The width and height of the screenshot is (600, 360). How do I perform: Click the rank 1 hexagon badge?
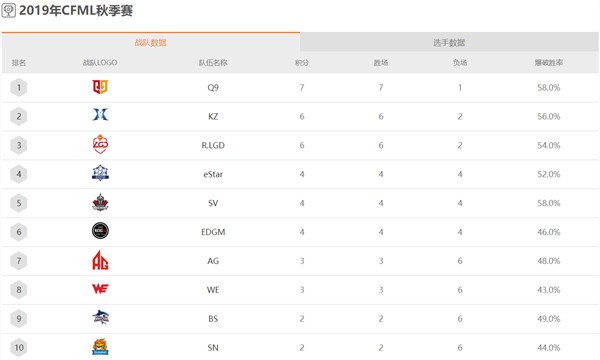[19, 88]
